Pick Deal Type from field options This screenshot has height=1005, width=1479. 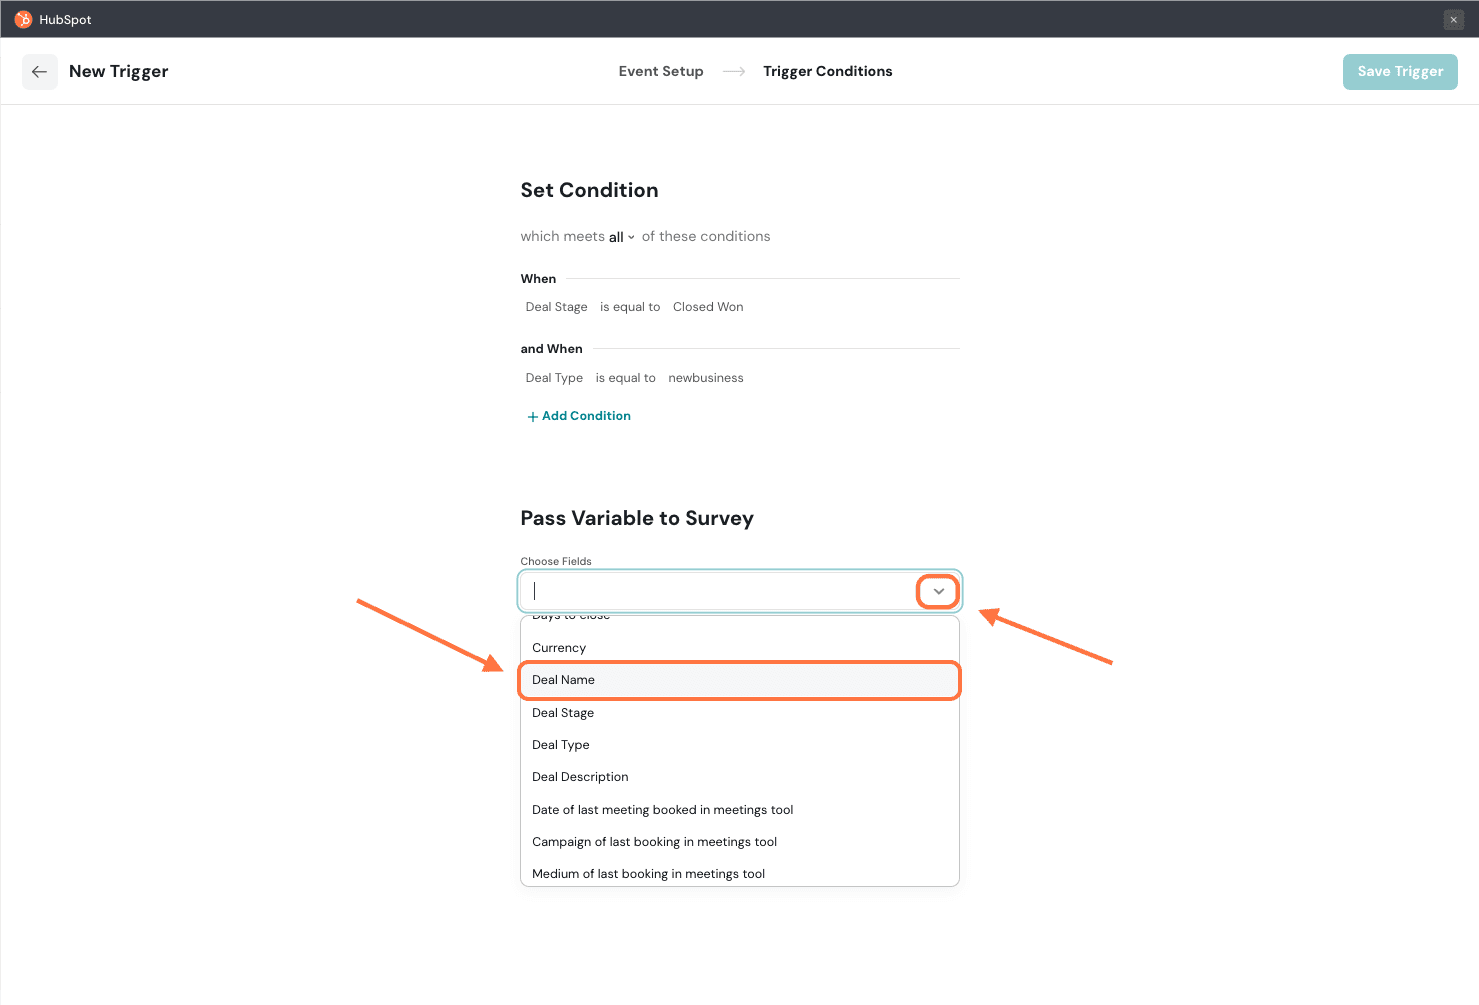(x=561, y=745)
